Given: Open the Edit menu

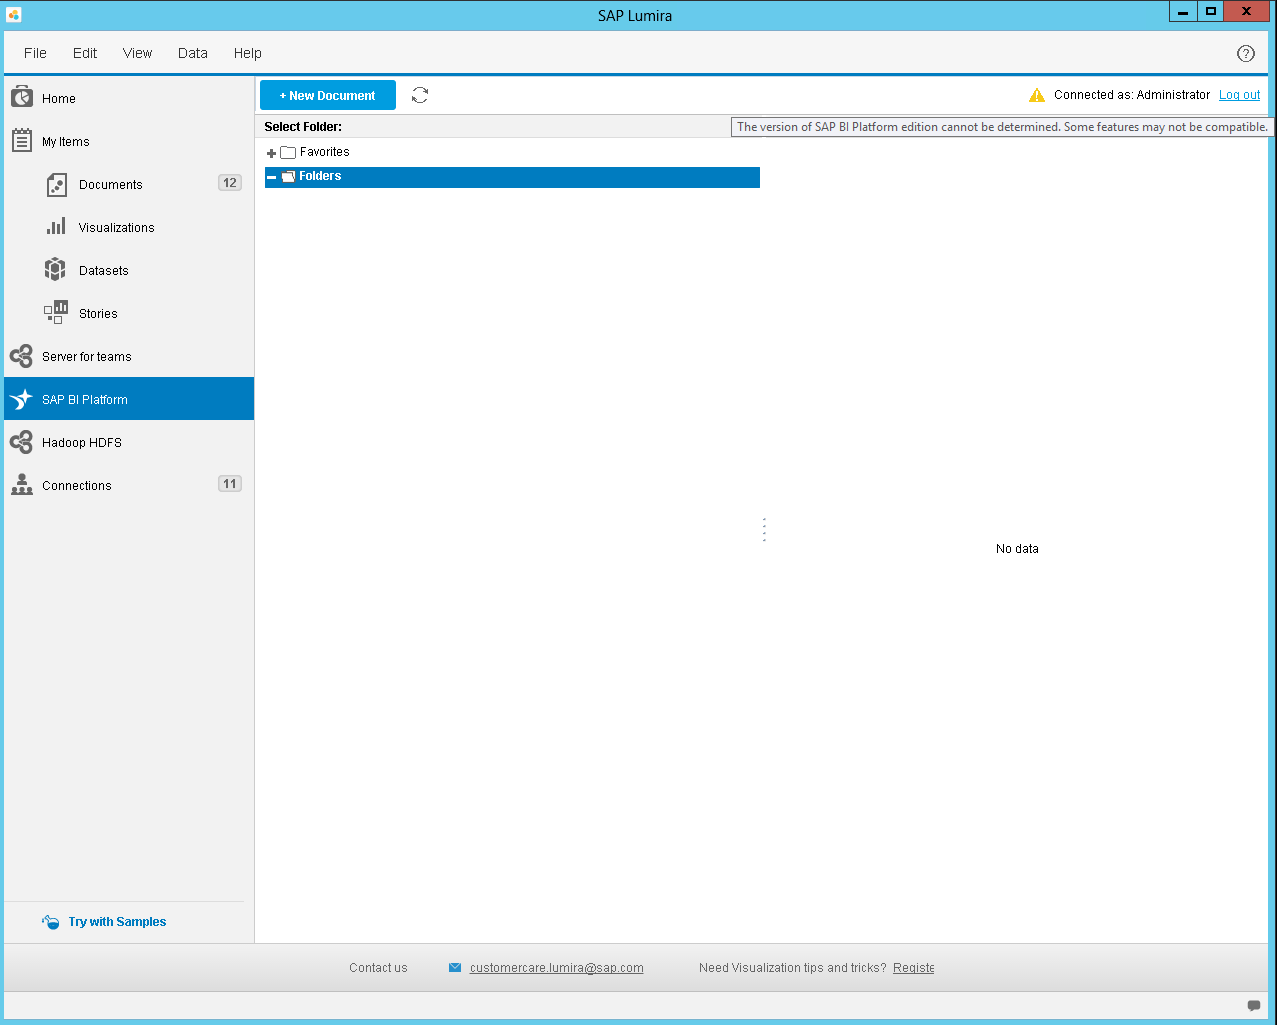Looking at the screenshot, I should [85, 53].
